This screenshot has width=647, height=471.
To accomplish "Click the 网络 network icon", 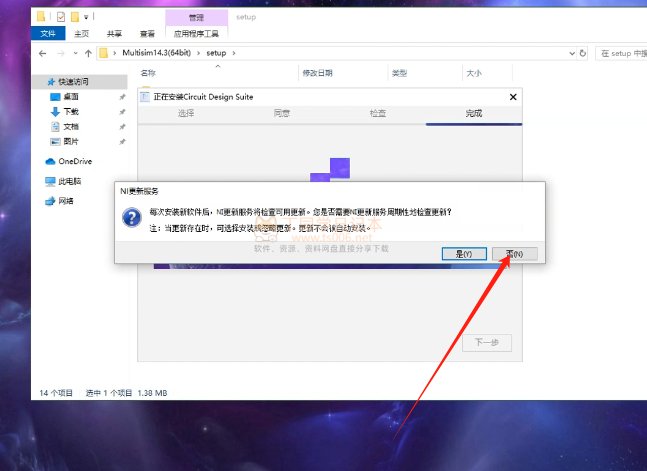I will point(50,201).
